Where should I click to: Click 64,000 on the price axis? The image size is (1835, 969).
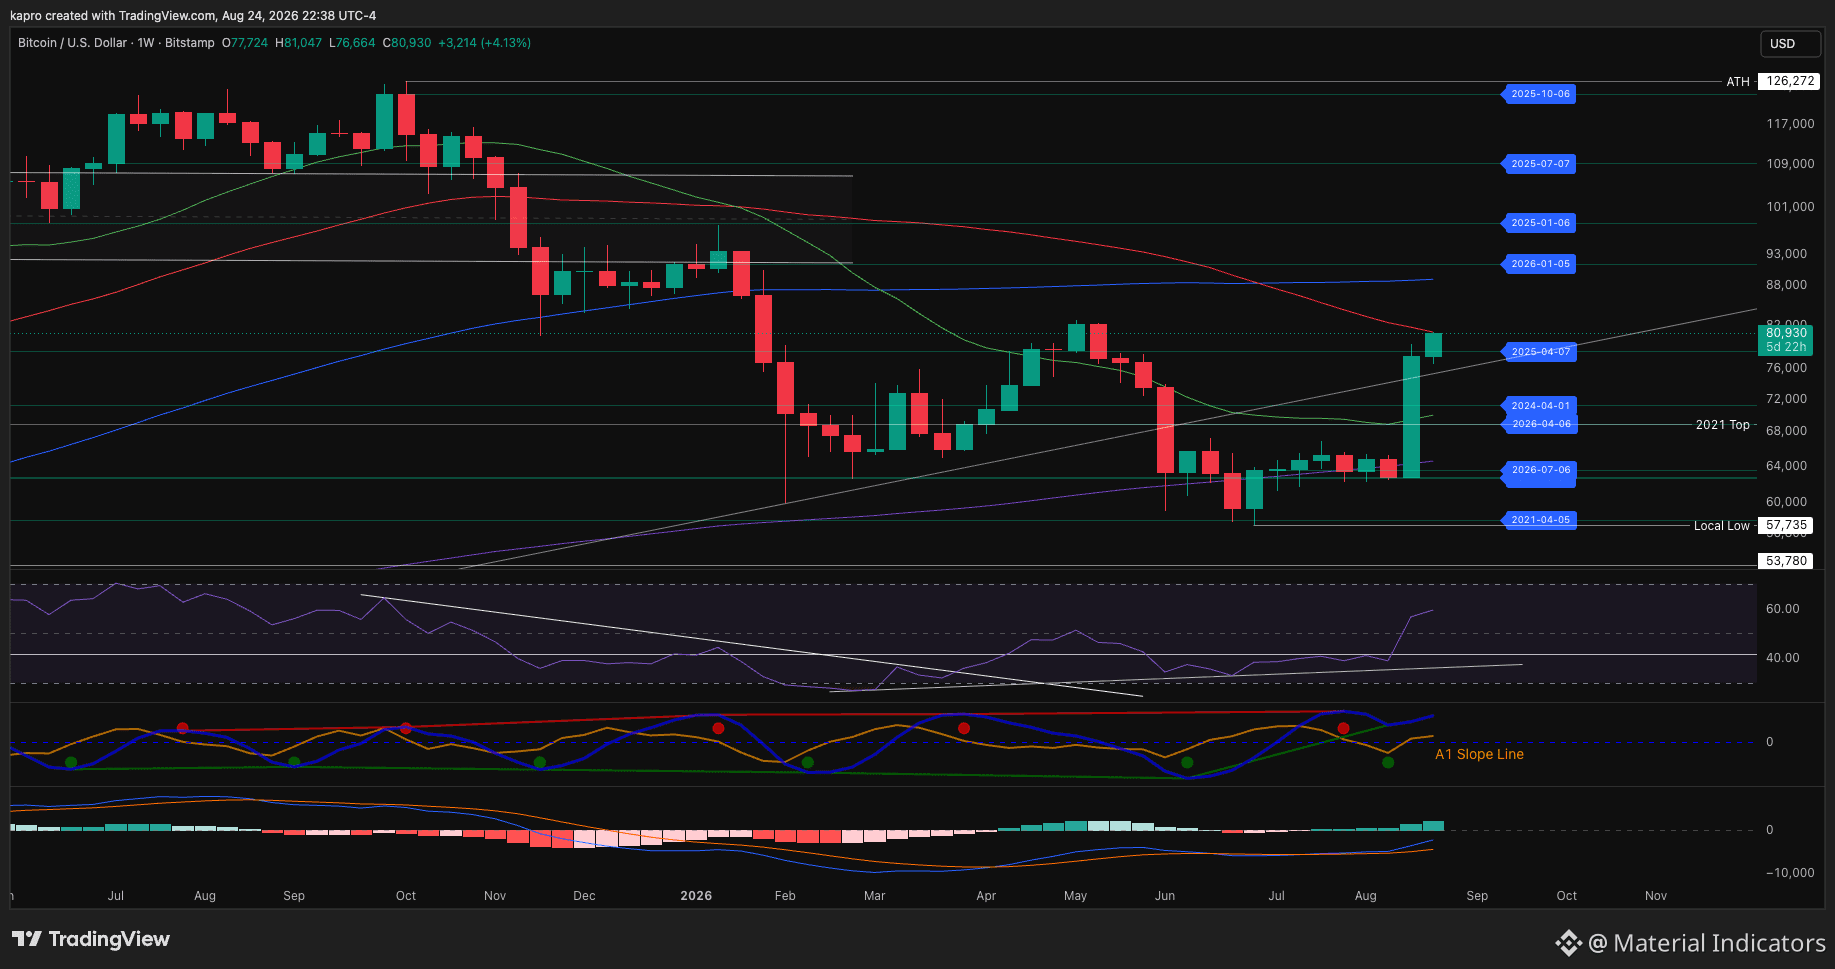1786,466
